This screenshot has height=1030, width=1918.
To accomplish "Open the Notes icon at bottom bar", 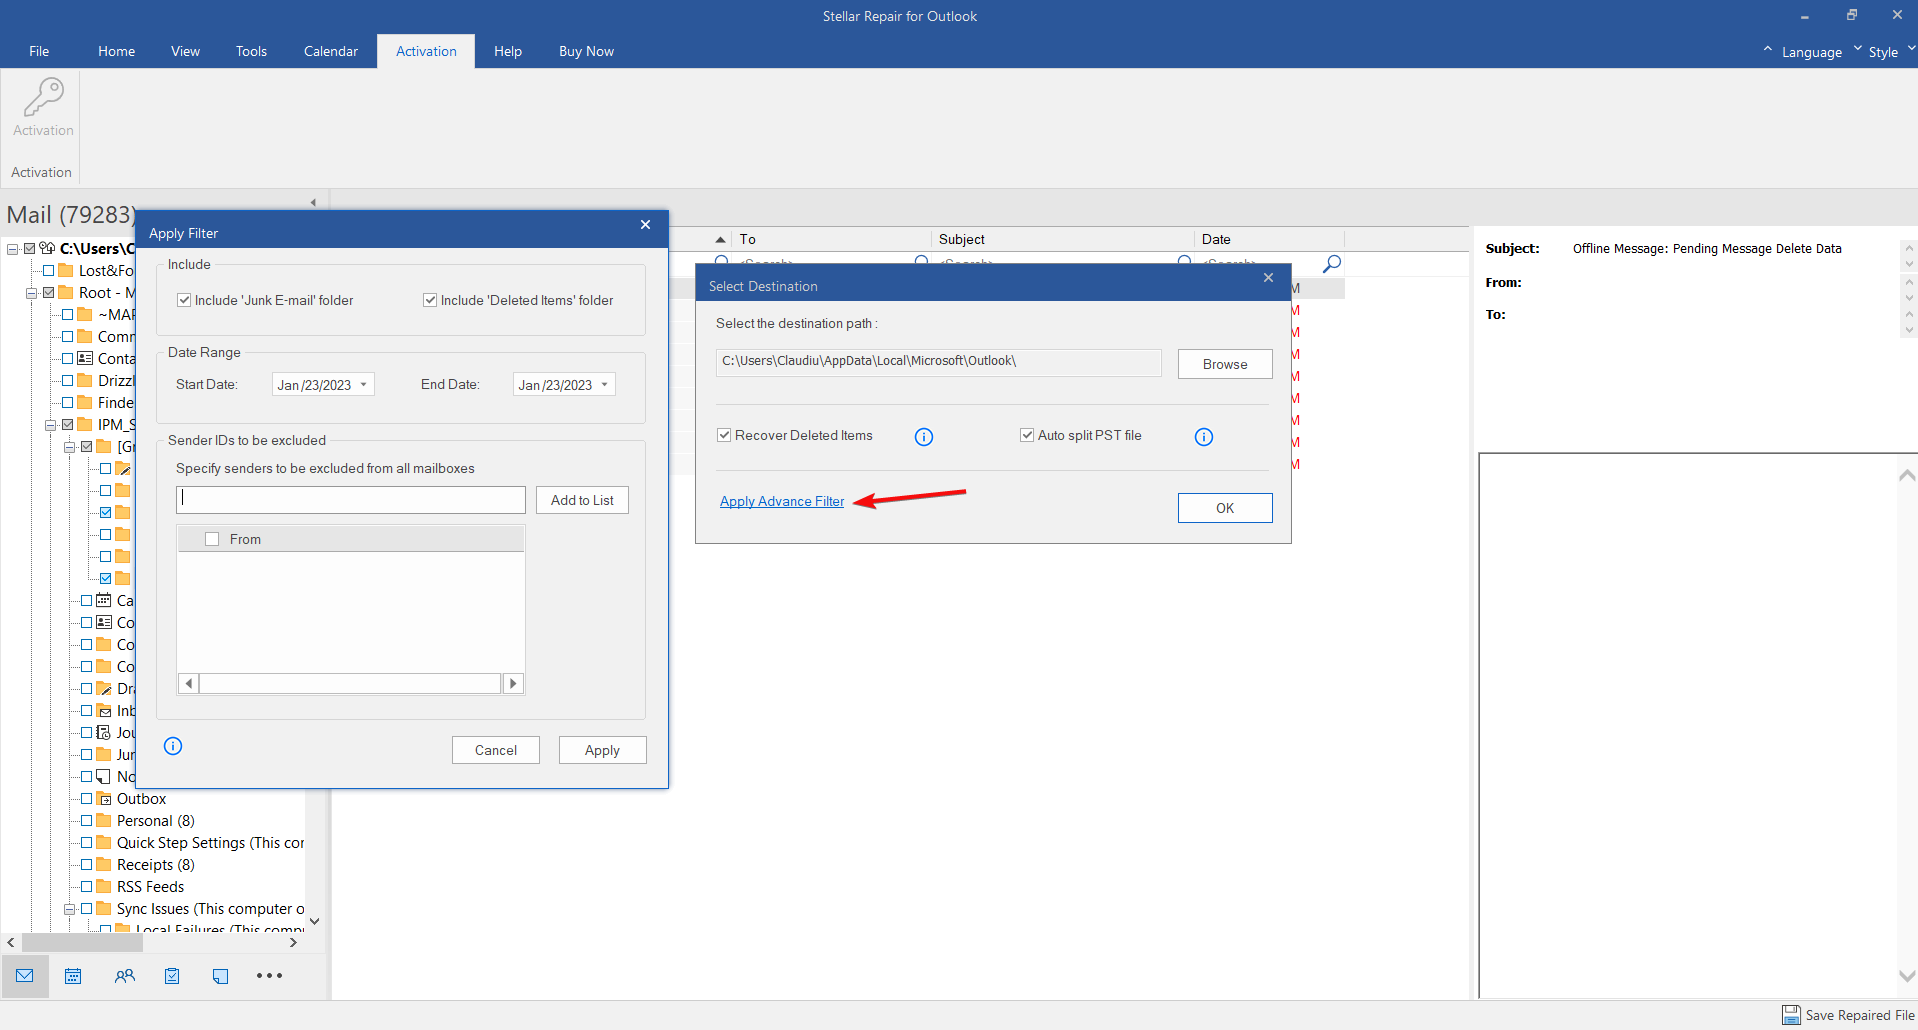I will pos(220,976).
